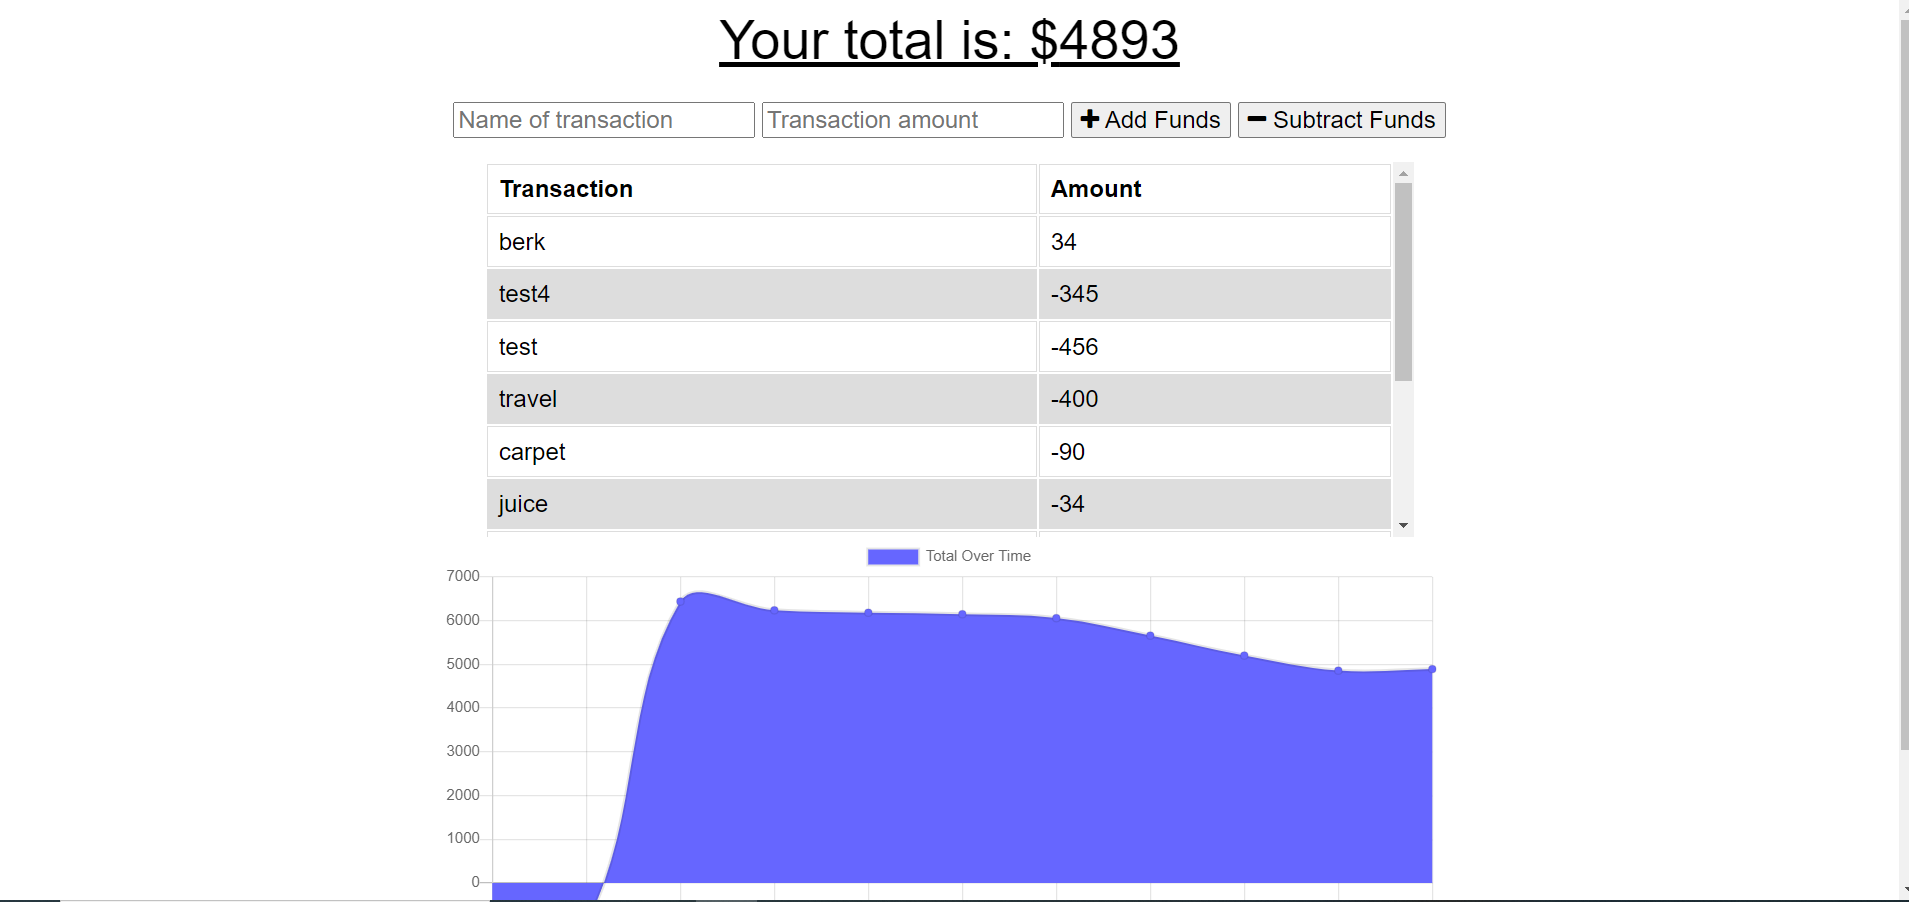
Task: Select the berk transaction row
Action: click(760, 241)
